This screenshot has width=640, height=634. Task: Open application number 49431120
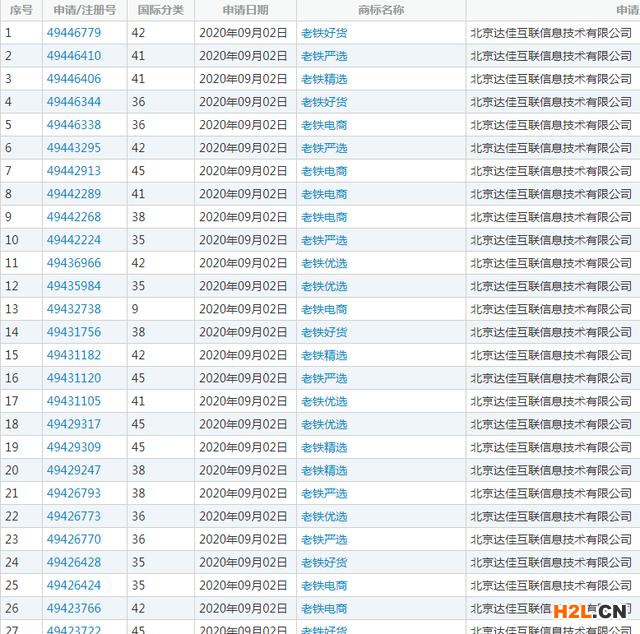pos(73,378)
